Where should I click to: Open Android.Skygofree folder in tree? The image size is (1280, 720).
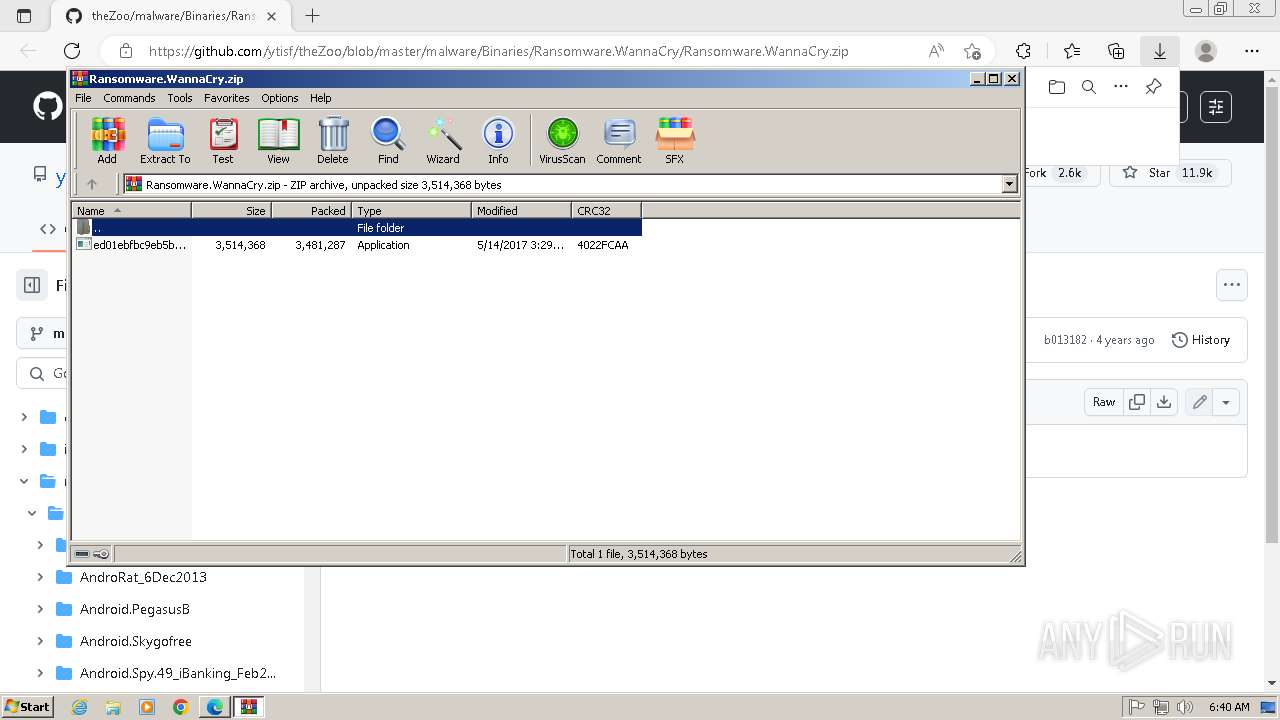coord(136,641)
